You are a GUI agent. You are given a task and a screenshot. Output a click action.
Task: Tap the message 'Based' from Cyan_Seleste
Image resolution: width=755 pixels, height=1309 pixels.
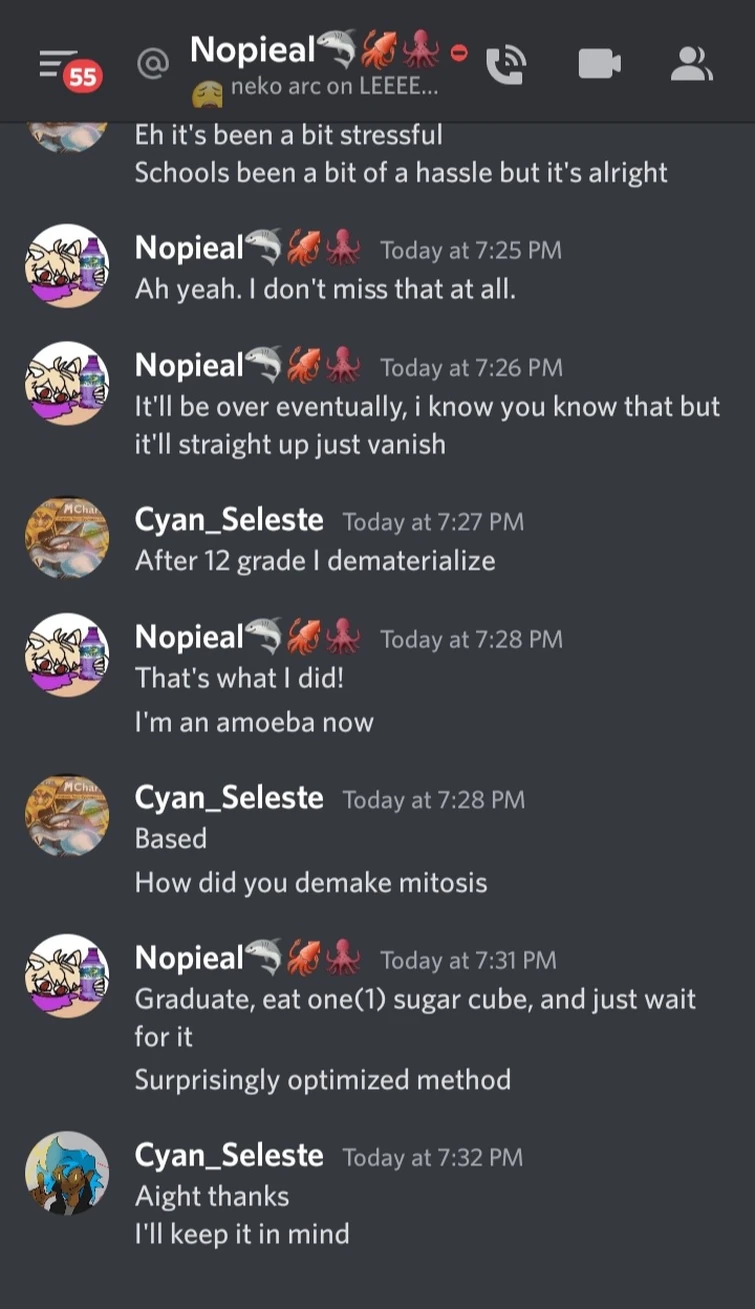[x=170, y=839]
